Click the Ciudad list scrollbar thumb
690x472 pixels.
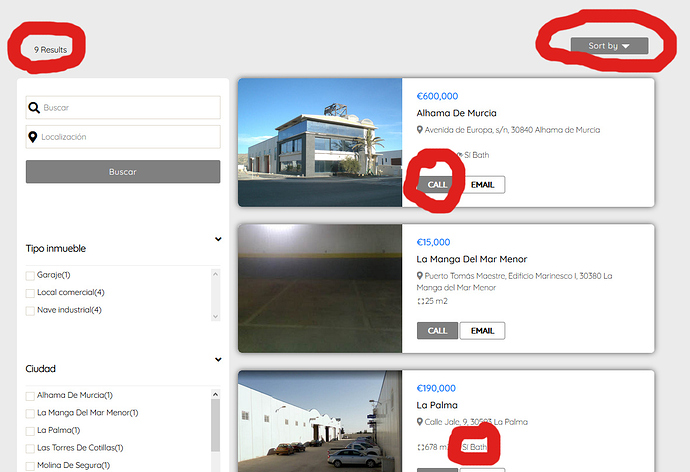pyautogui.click(x=215, y=425)
